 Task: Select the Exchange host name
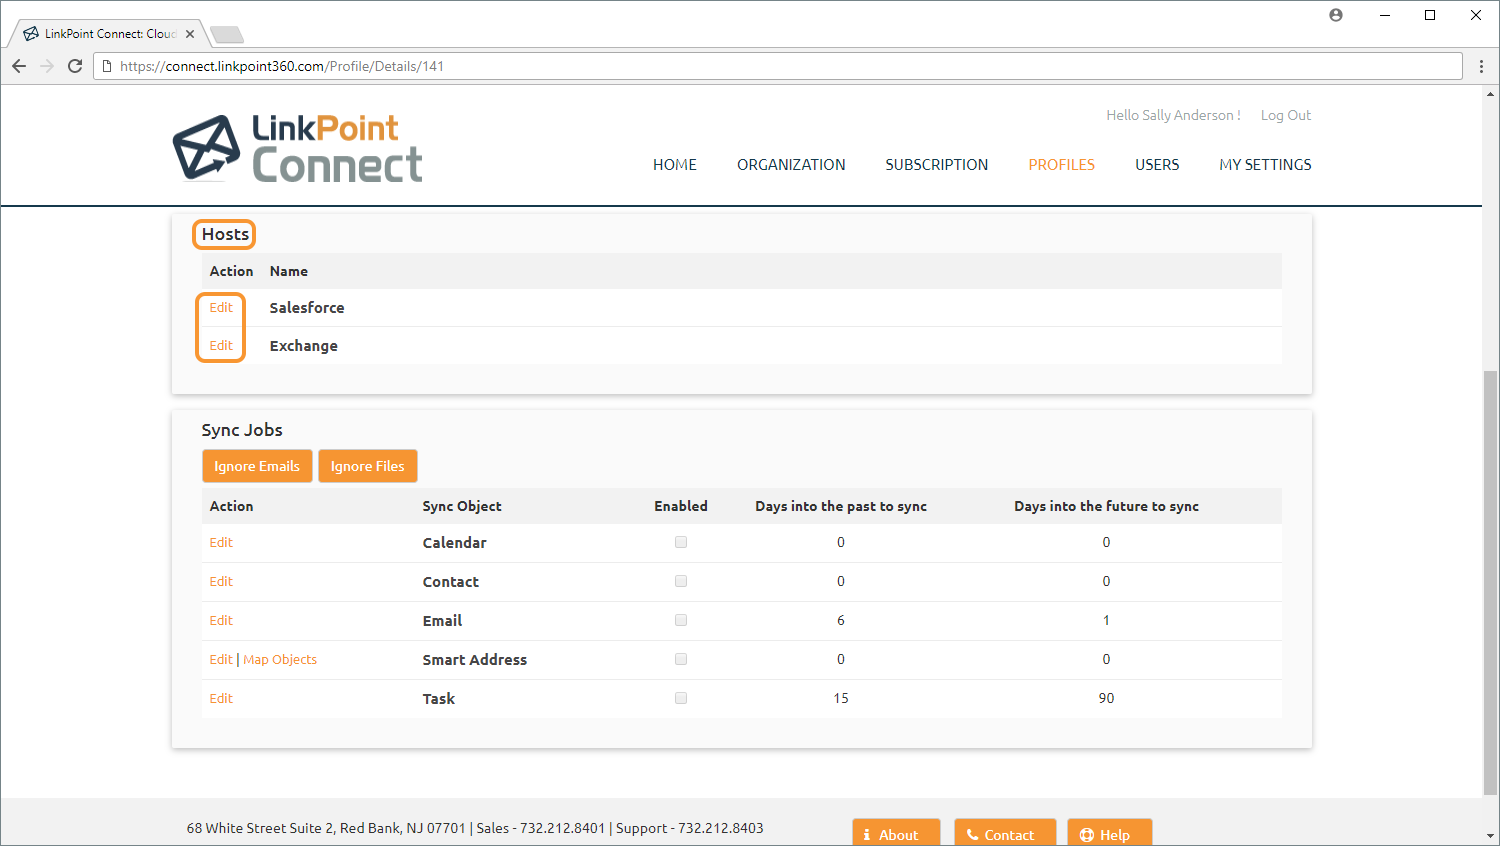pyautogui.click(x=304, y=346)
